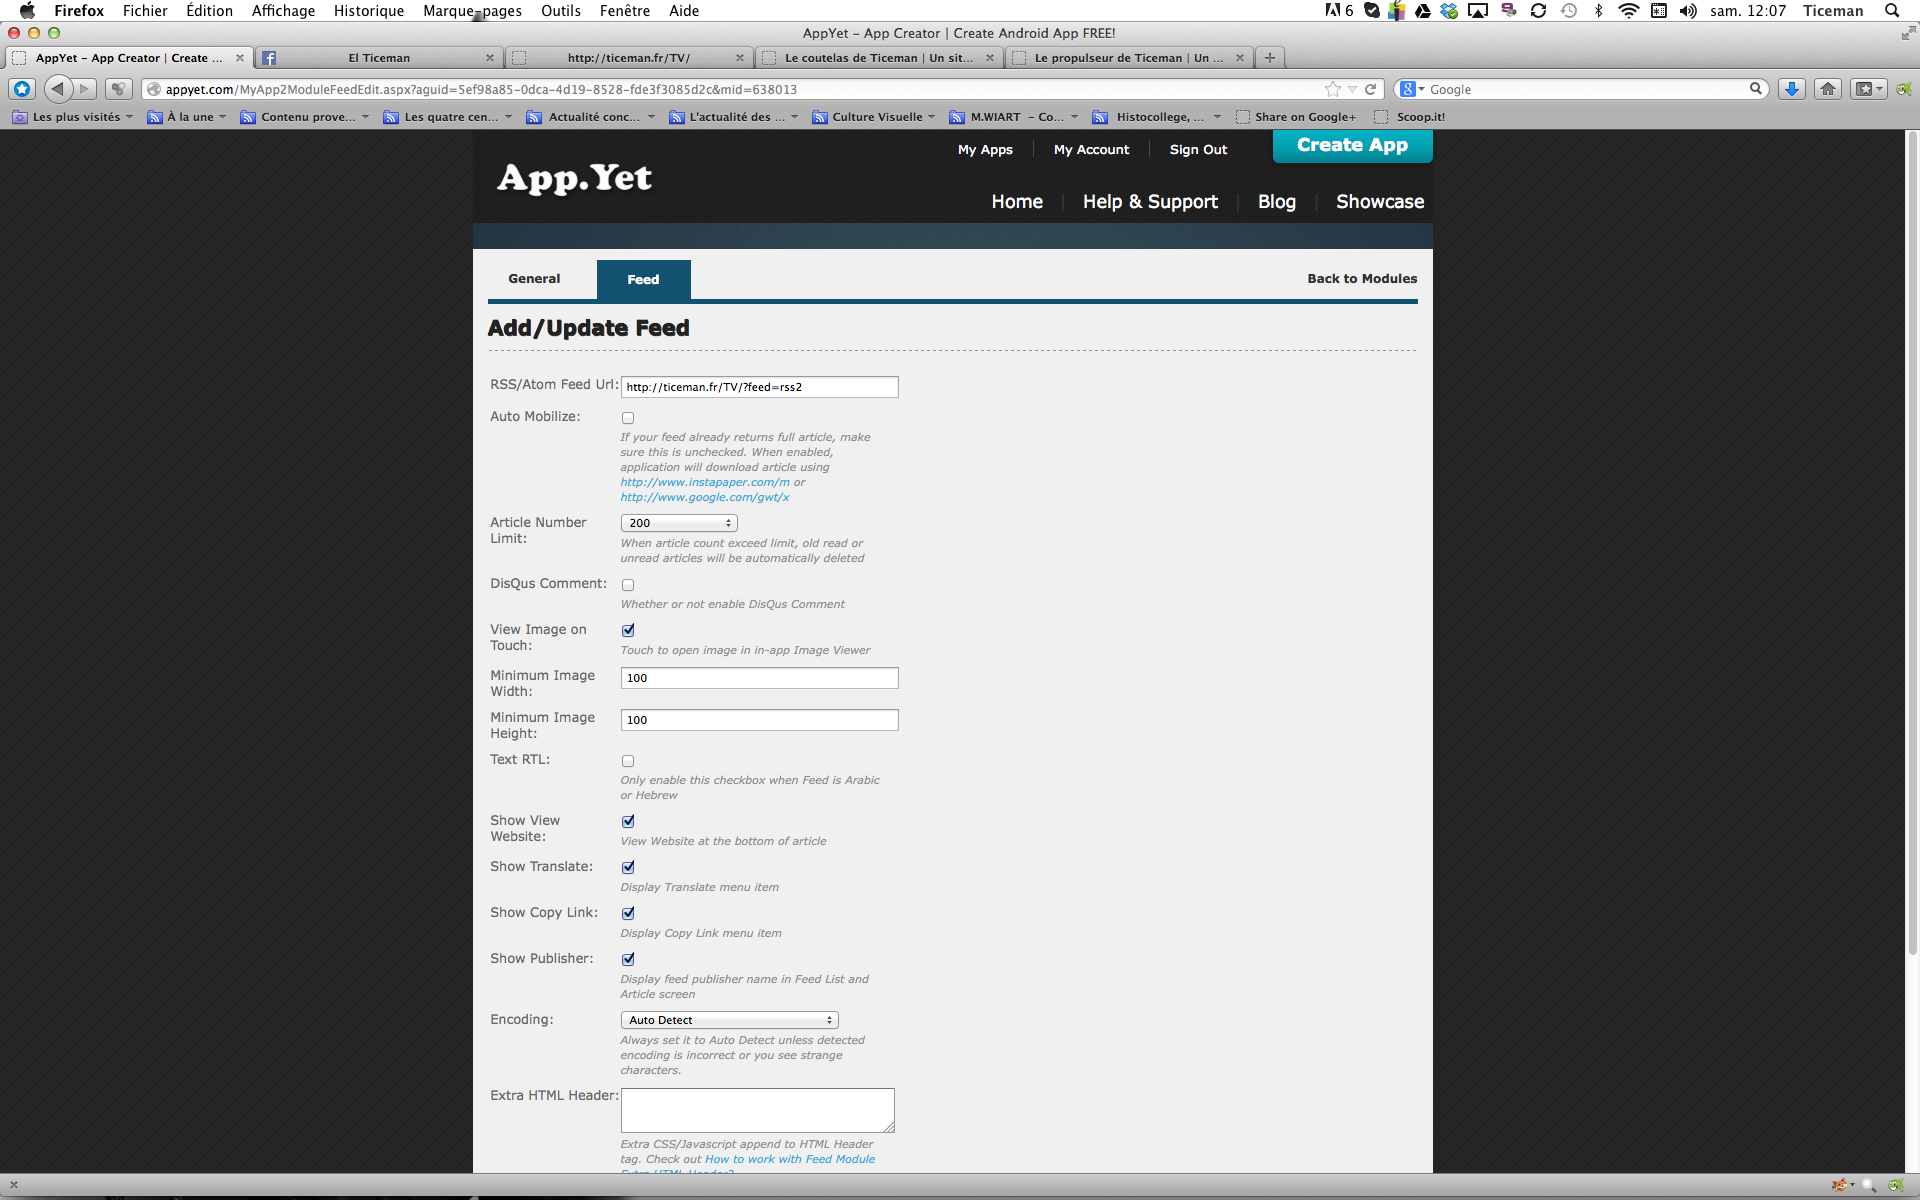Open Help & Support page
Viewport: 1920px width, 1200px height.
tap(1150, 202)
